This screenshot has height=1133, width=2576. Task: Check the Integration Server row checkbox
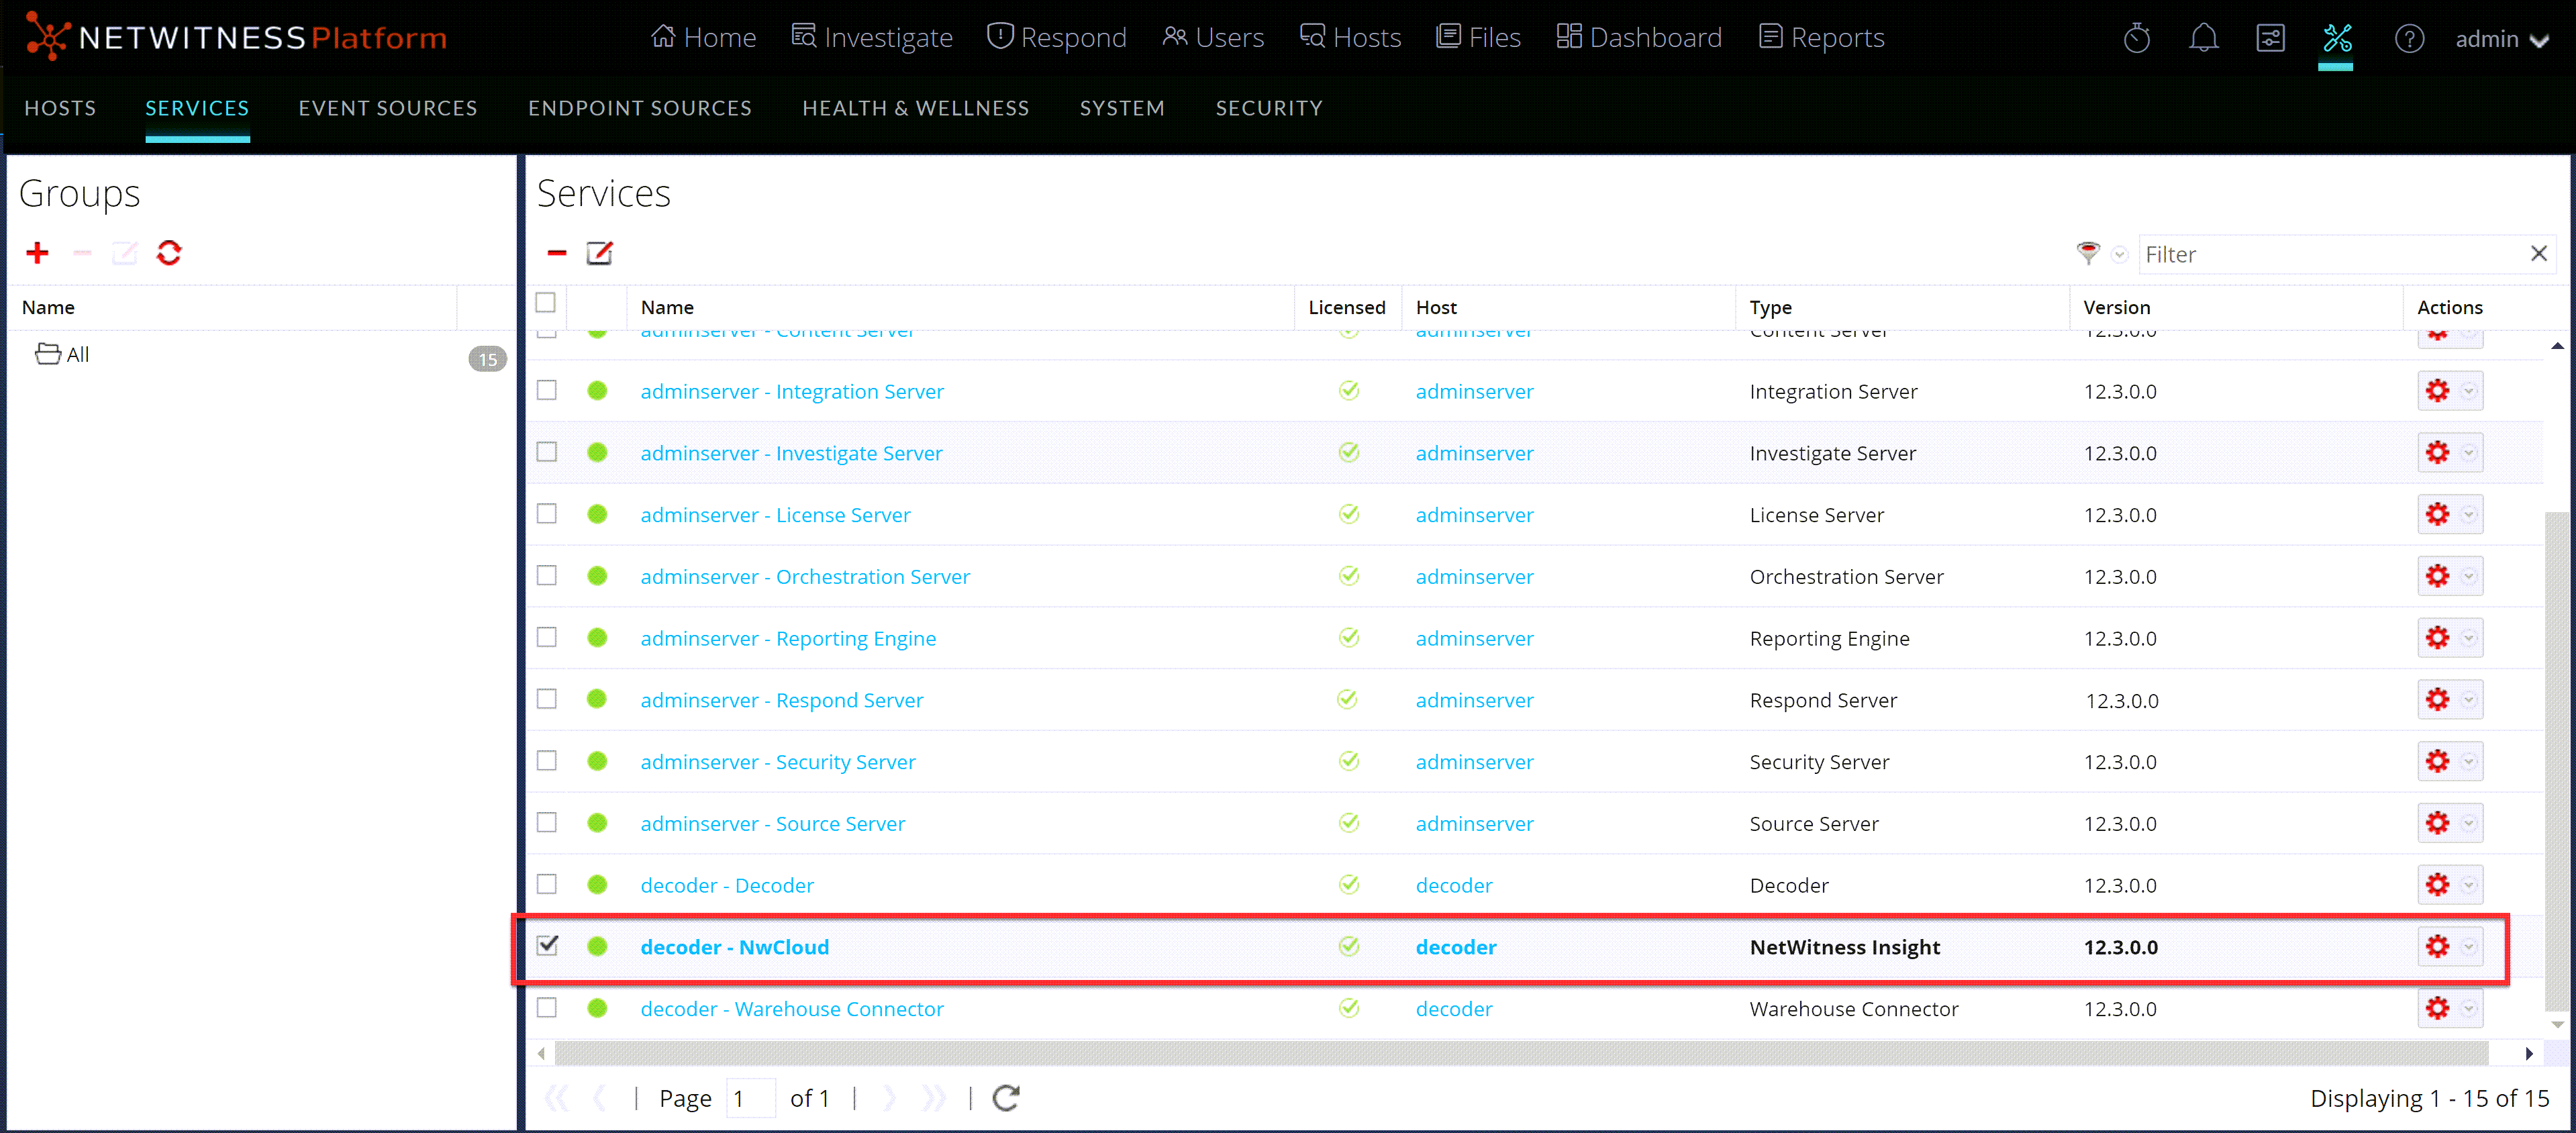546,390
